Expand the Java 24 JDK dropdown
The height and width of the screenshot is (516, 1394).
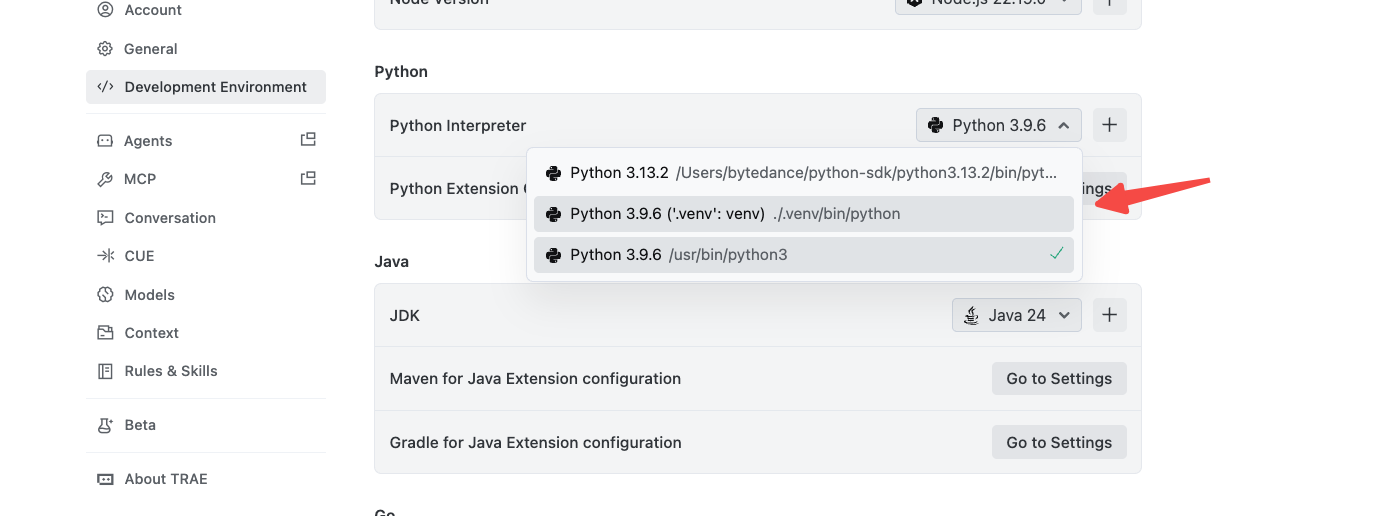[1016, 315]
